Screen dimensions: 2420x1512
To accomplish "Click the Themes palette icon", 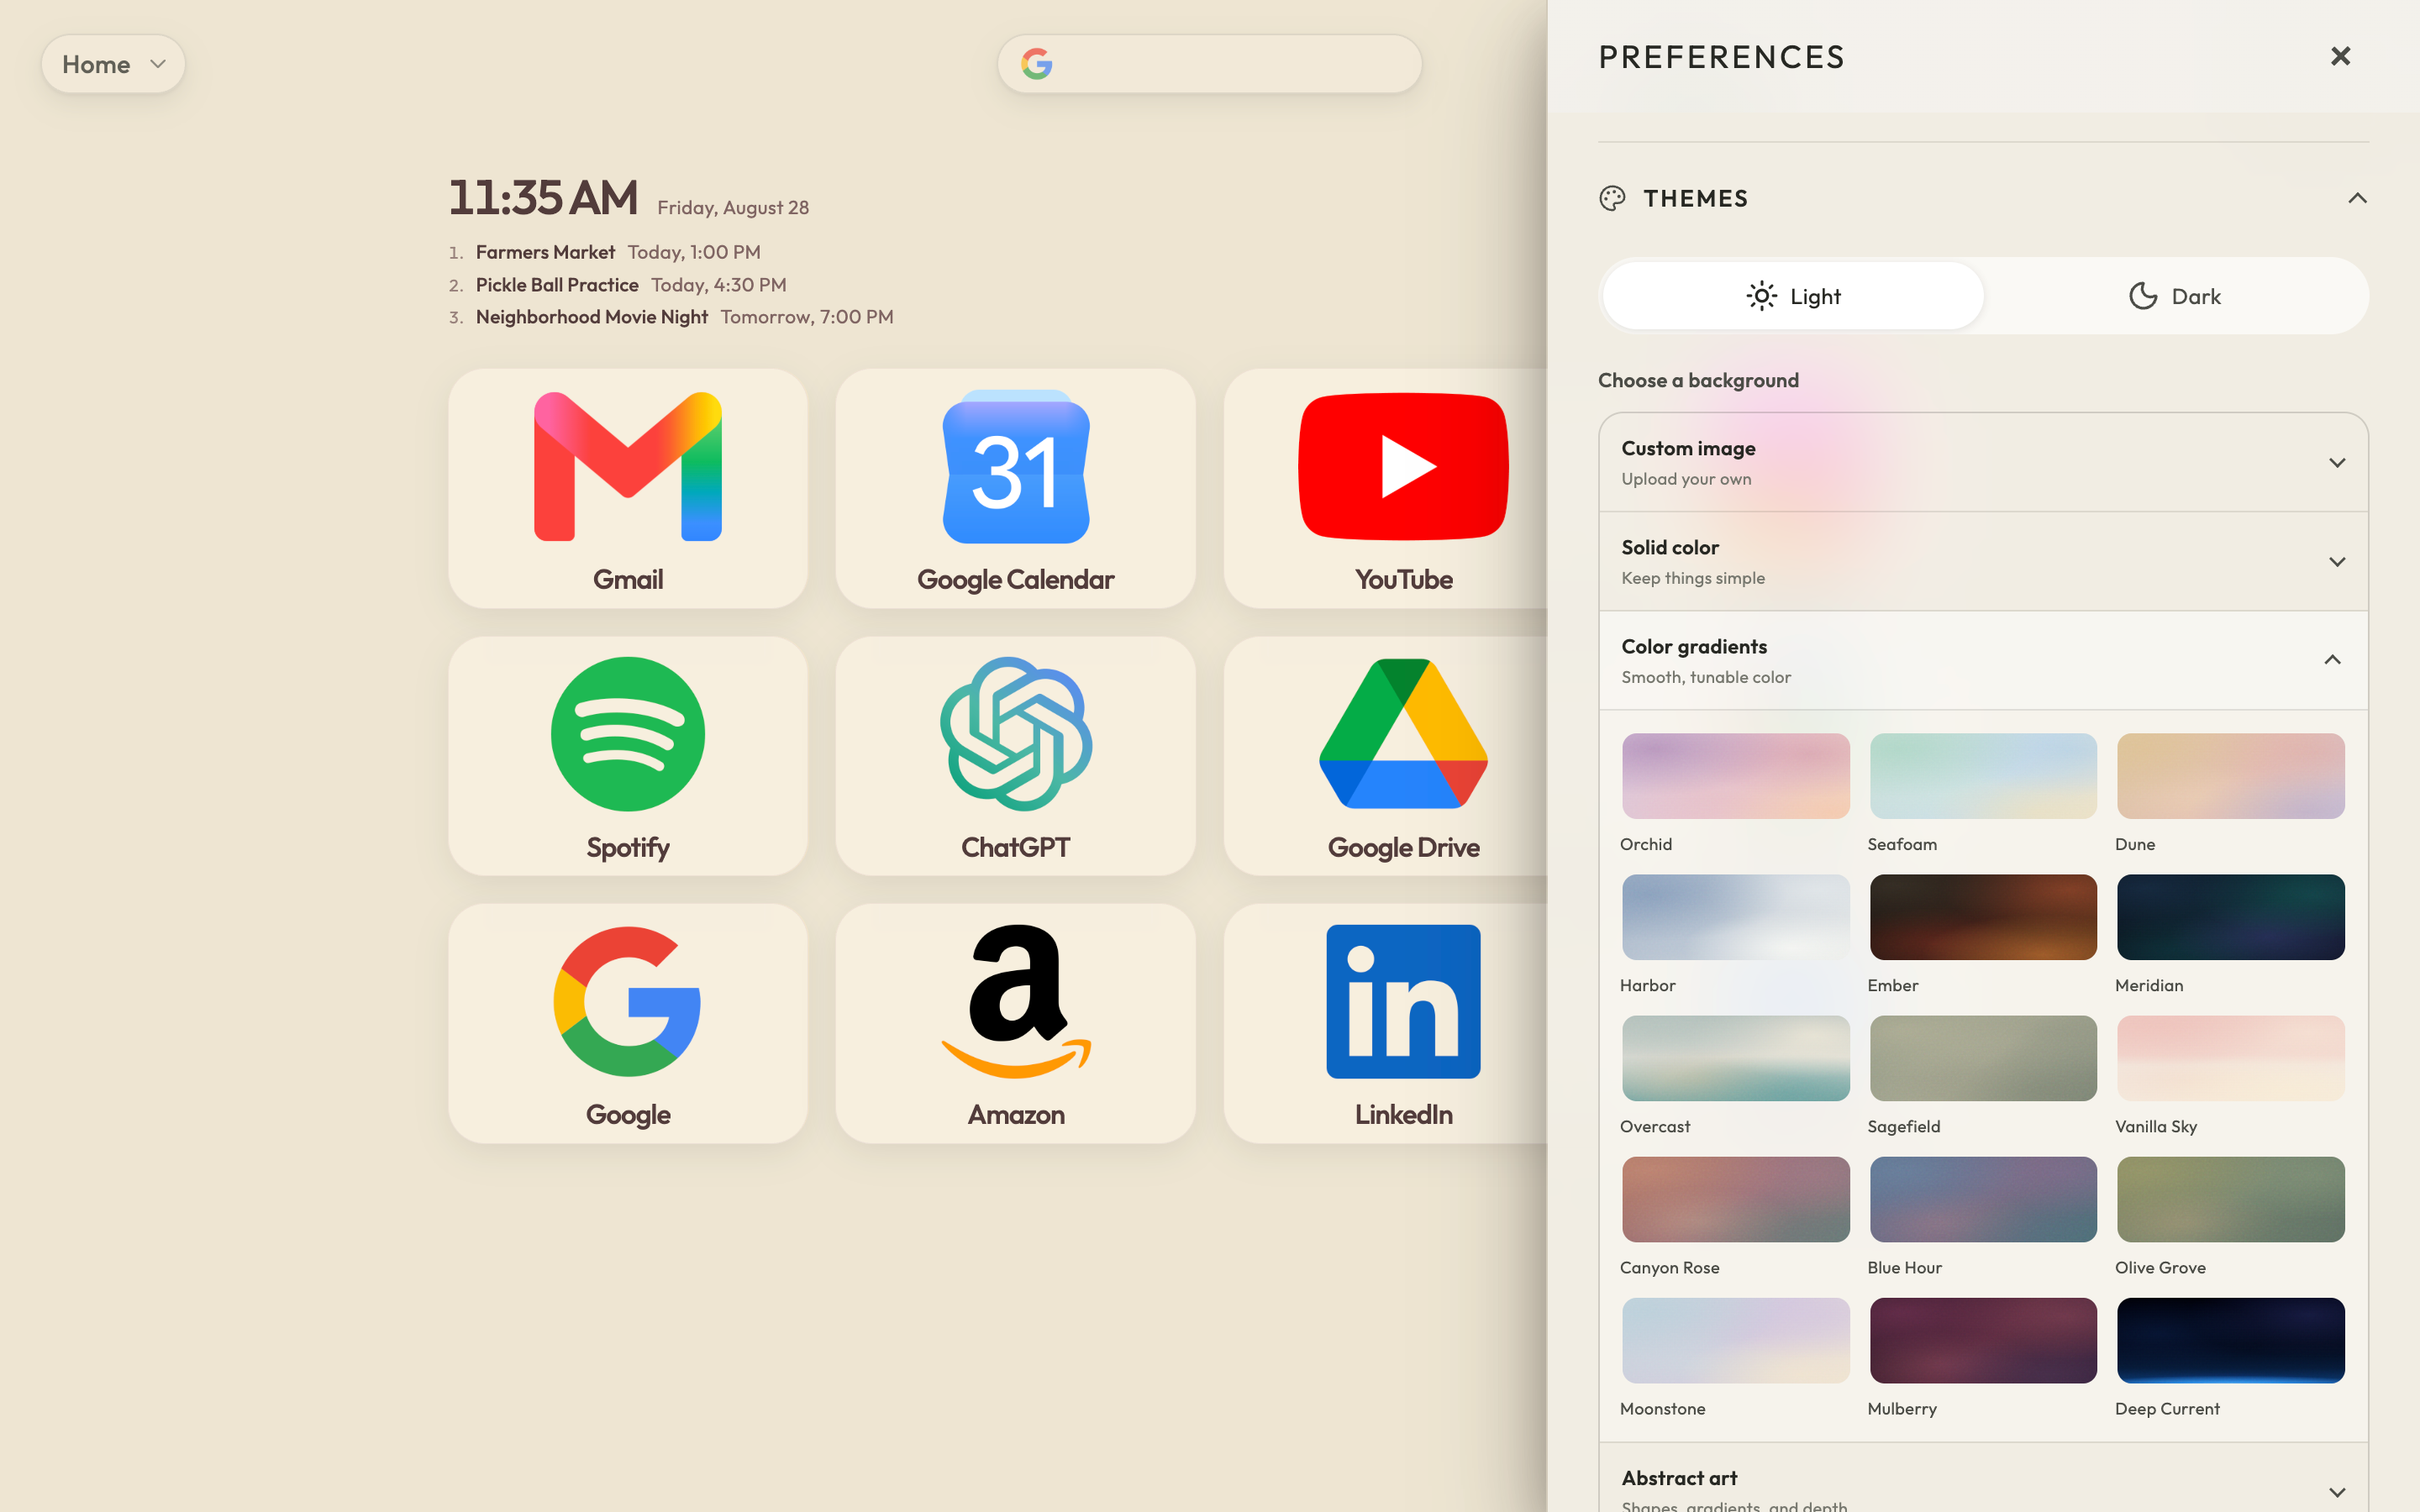I will point(1612,198).
